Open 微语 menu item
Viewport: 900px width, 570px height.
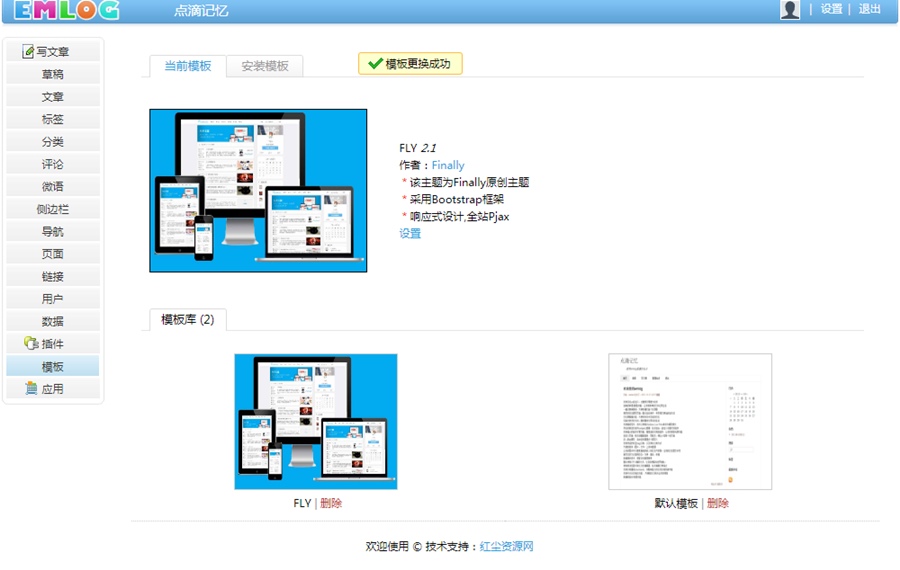coord(53,187)
